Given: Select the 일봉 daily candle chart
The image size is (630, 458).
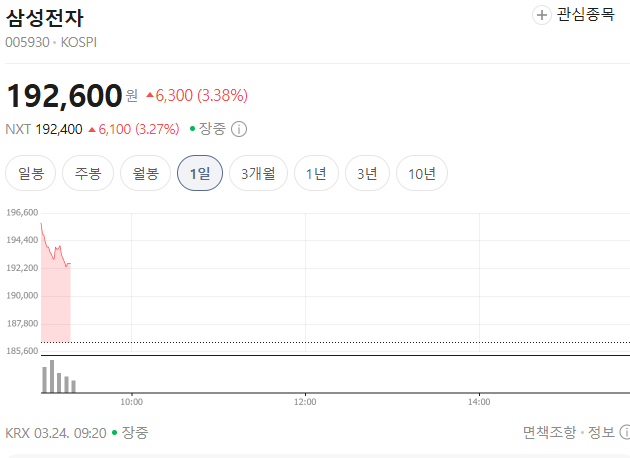Looking at the screenshot, I should (30, 174).
